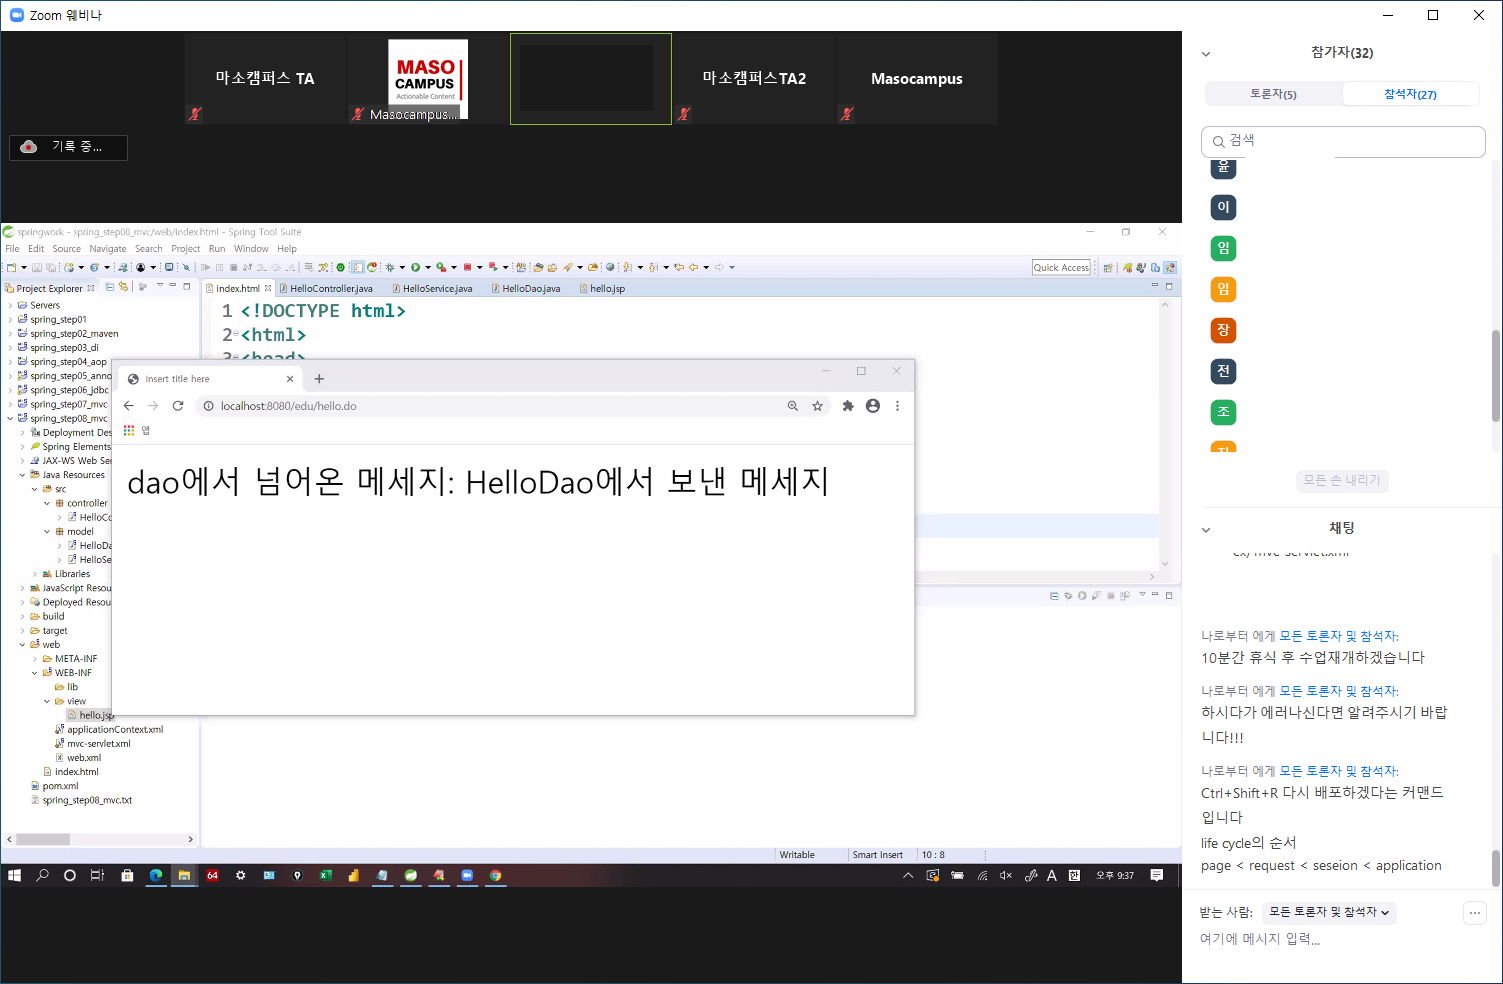Collapse the 참가자 participants panel chevron
Image resolution: width=1503 pixels, height=984 pixels.
[x=1206, y=54]
